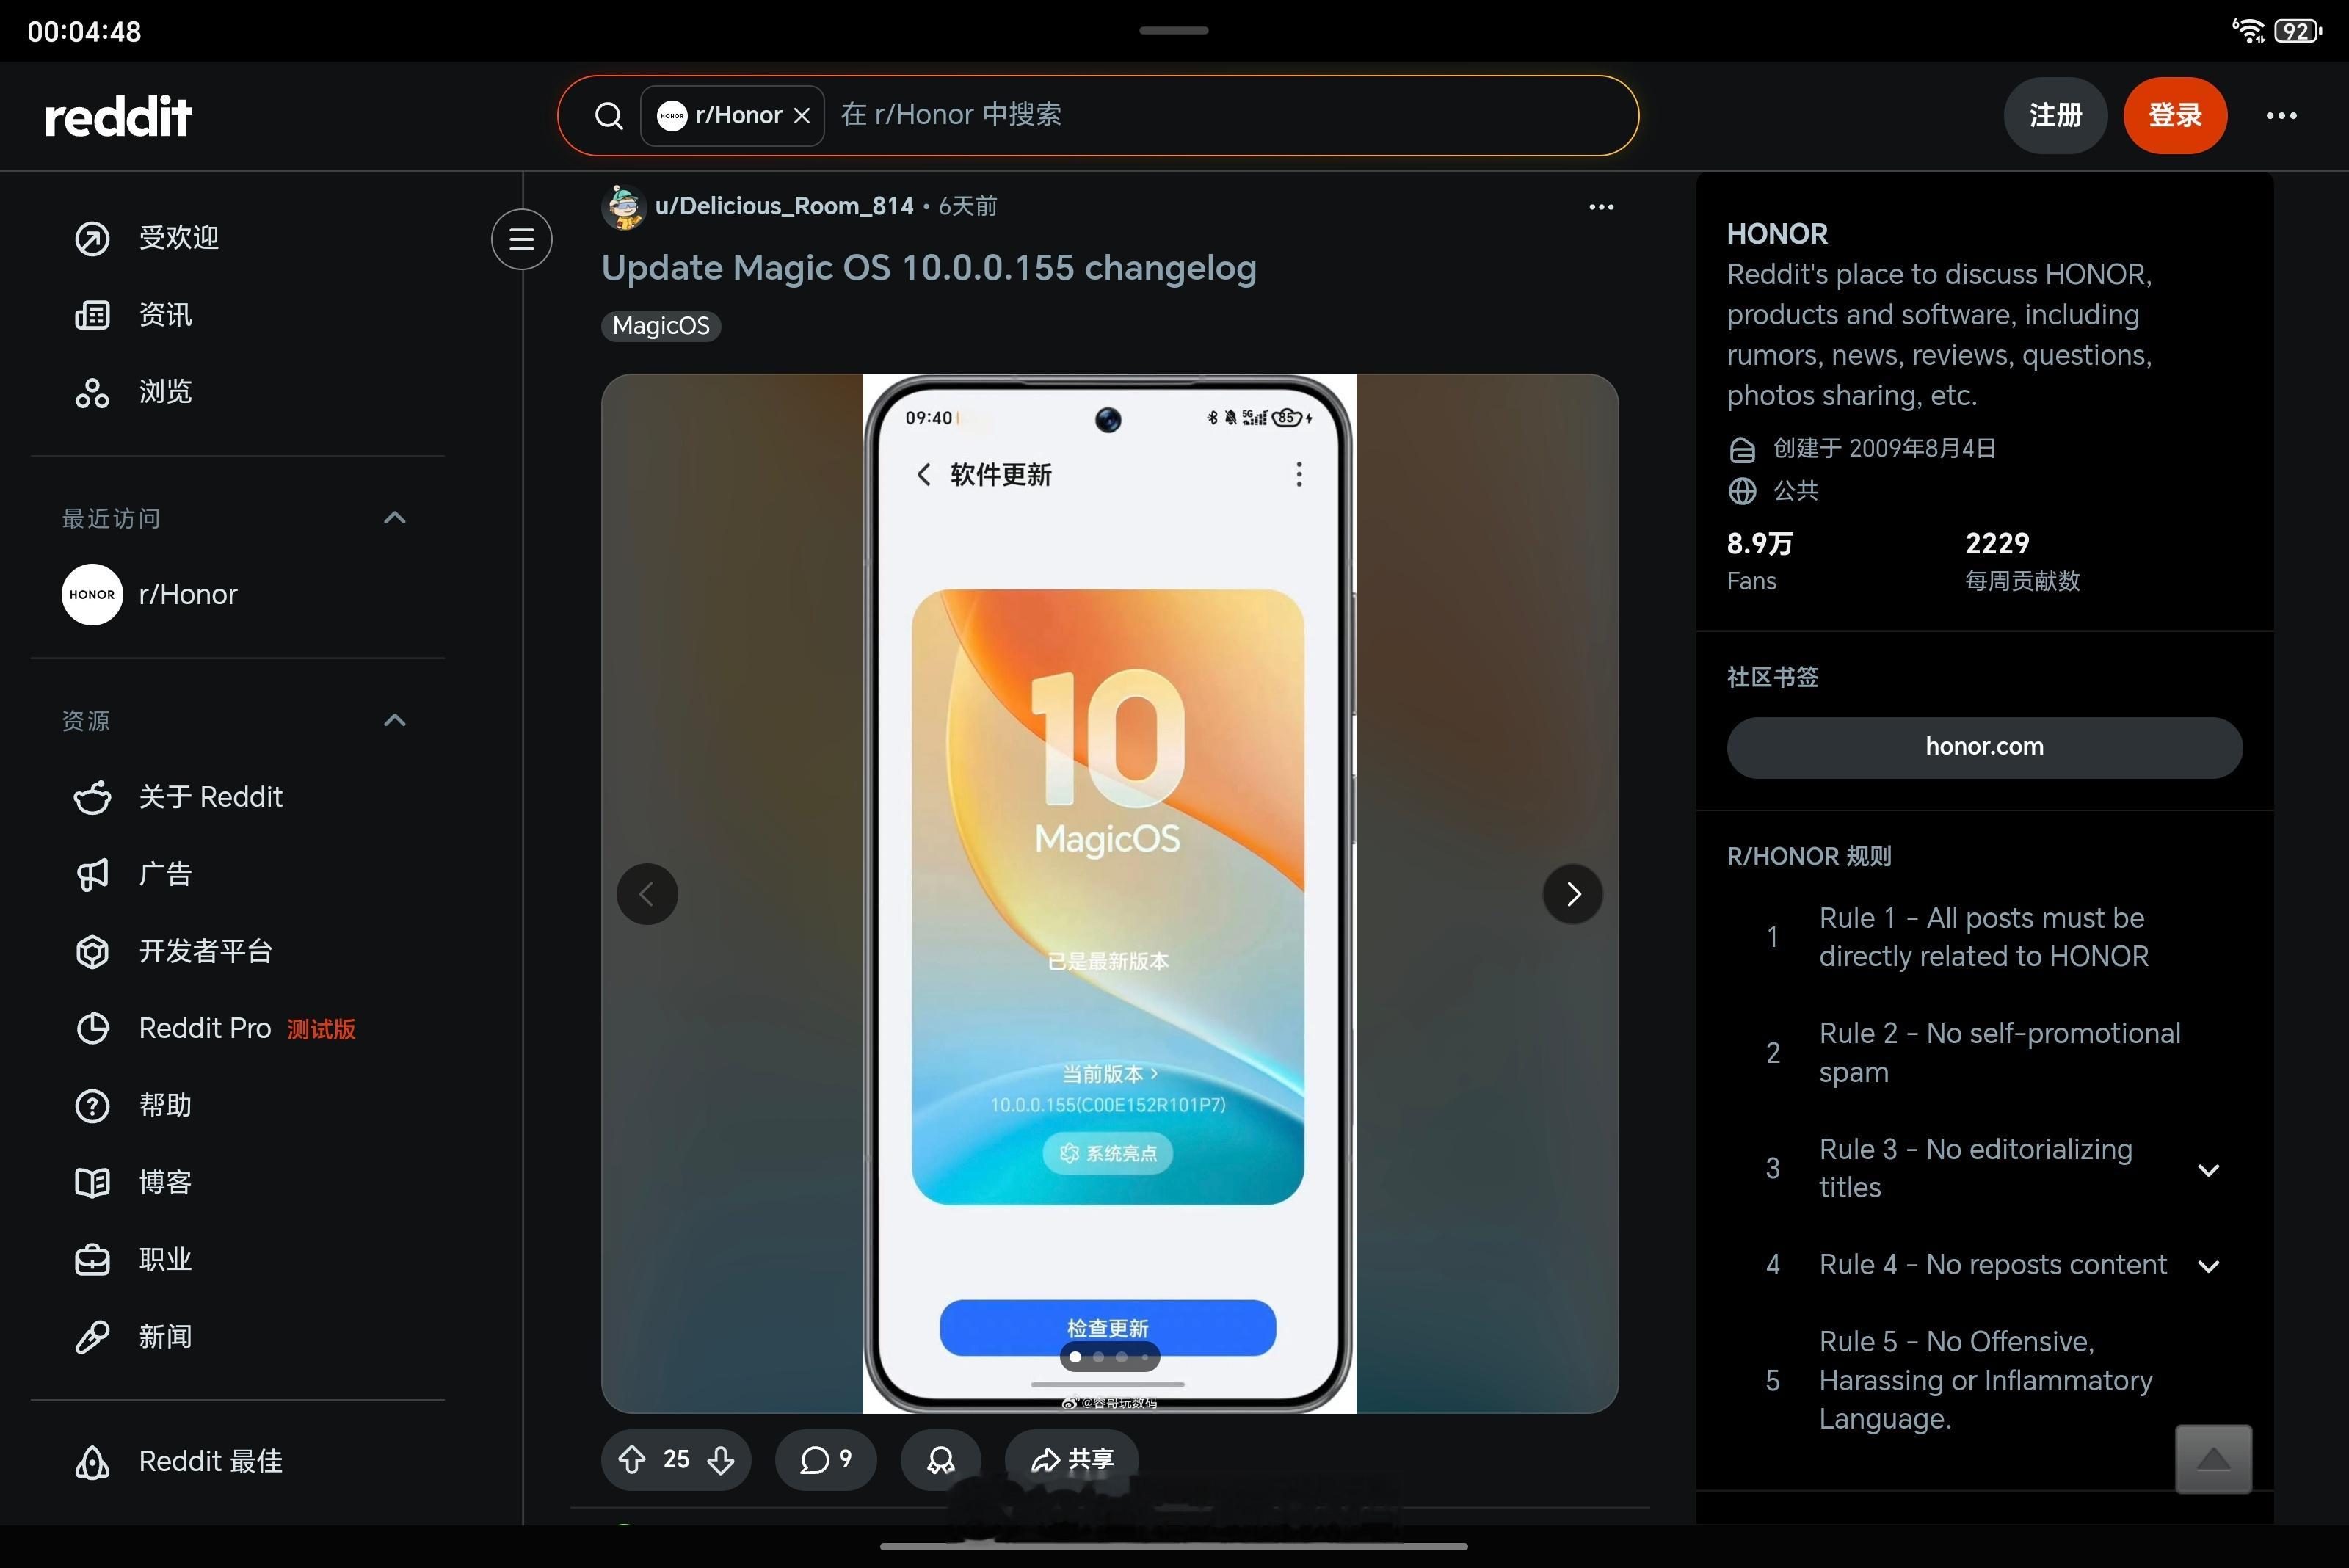Open the Magic OS changelog post title
Screen dimensions: 2349x1568
(x=929, y=268)
